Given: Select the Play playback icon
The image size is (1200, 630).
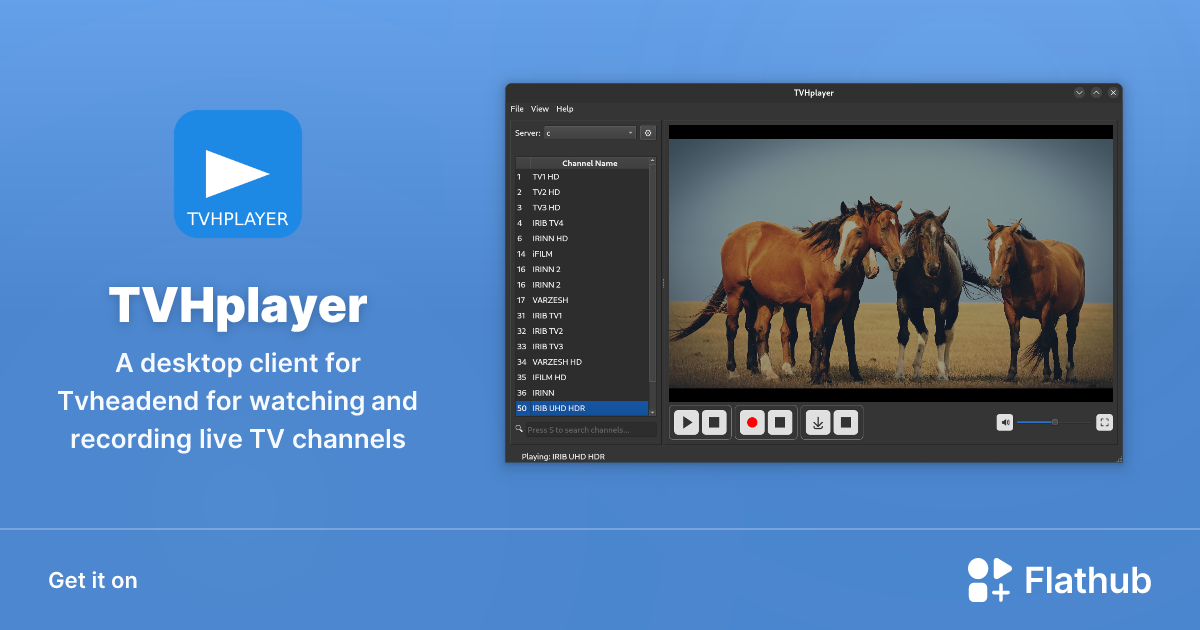Looking at the screenshot, I should 687,423.
